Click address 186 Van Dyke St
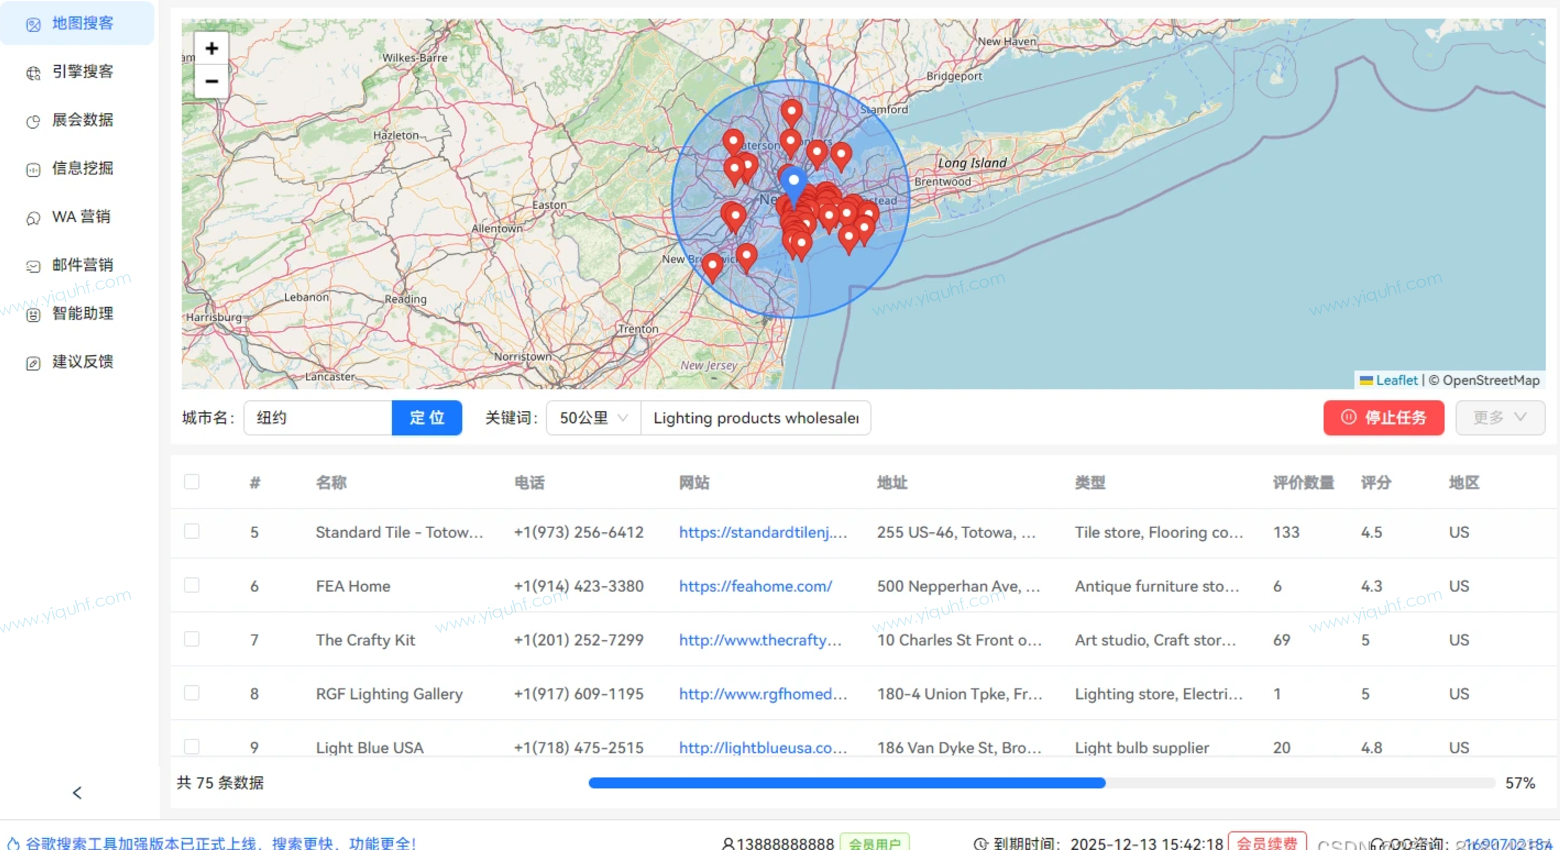The height and width of the screenshot is (850, 1560). coord(959,748)
